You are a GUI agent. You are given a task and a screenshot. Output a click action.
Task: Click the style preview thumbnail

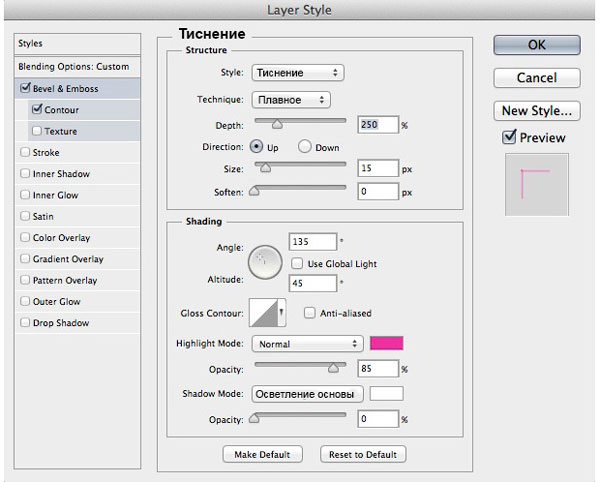536,184
